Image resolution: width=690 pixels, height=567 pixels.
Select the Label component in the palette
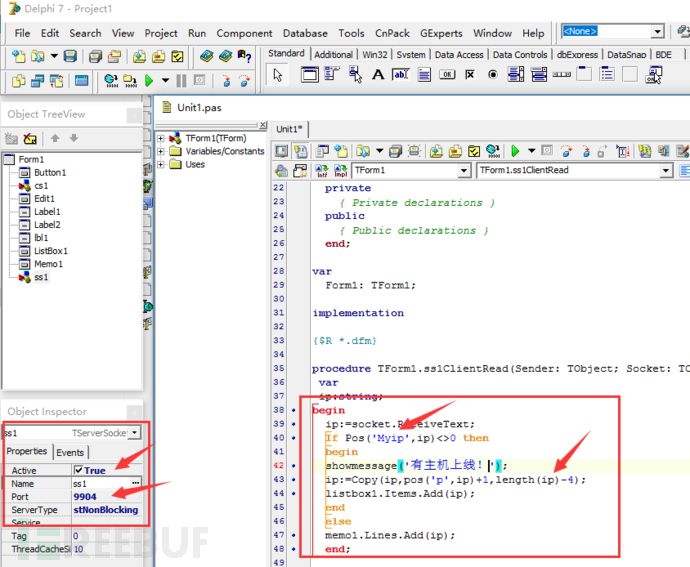tap(376, 74)
